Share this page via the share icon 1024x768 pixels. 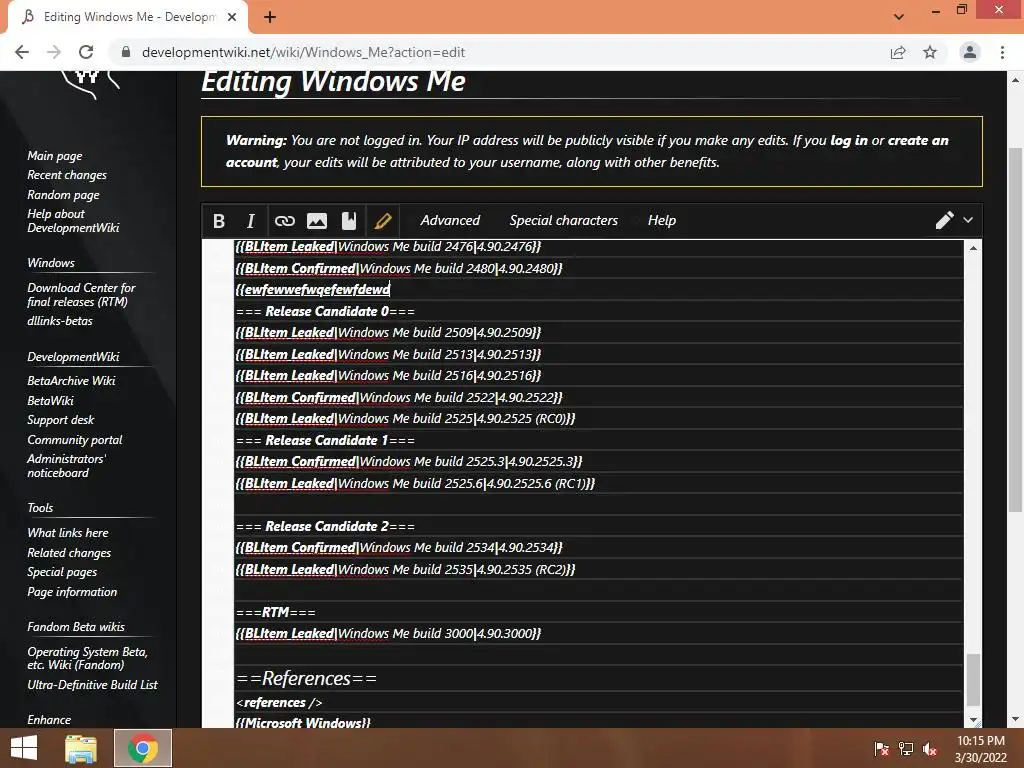coord(898,52)
